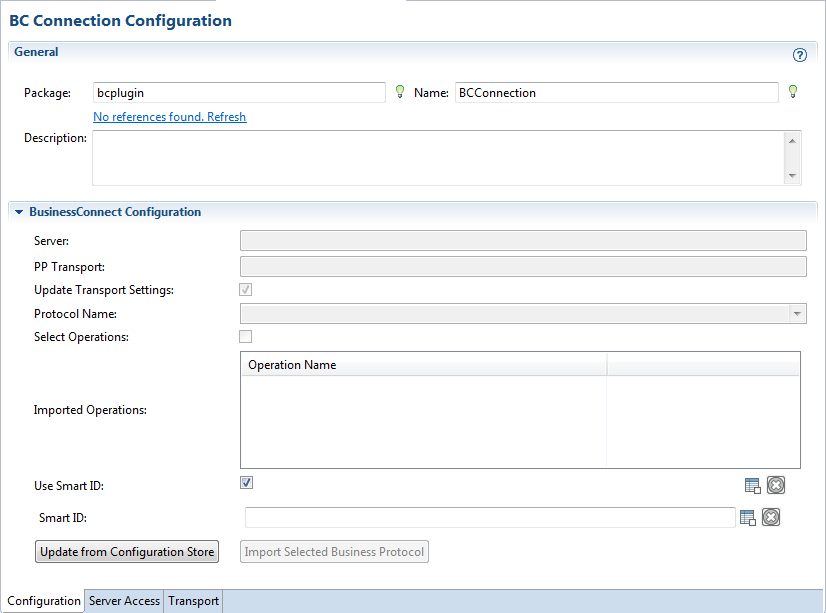This screenshot has width=826, height=613.
Task: Click the lightbulb icon next to Package field
Action: coord(399,92)
